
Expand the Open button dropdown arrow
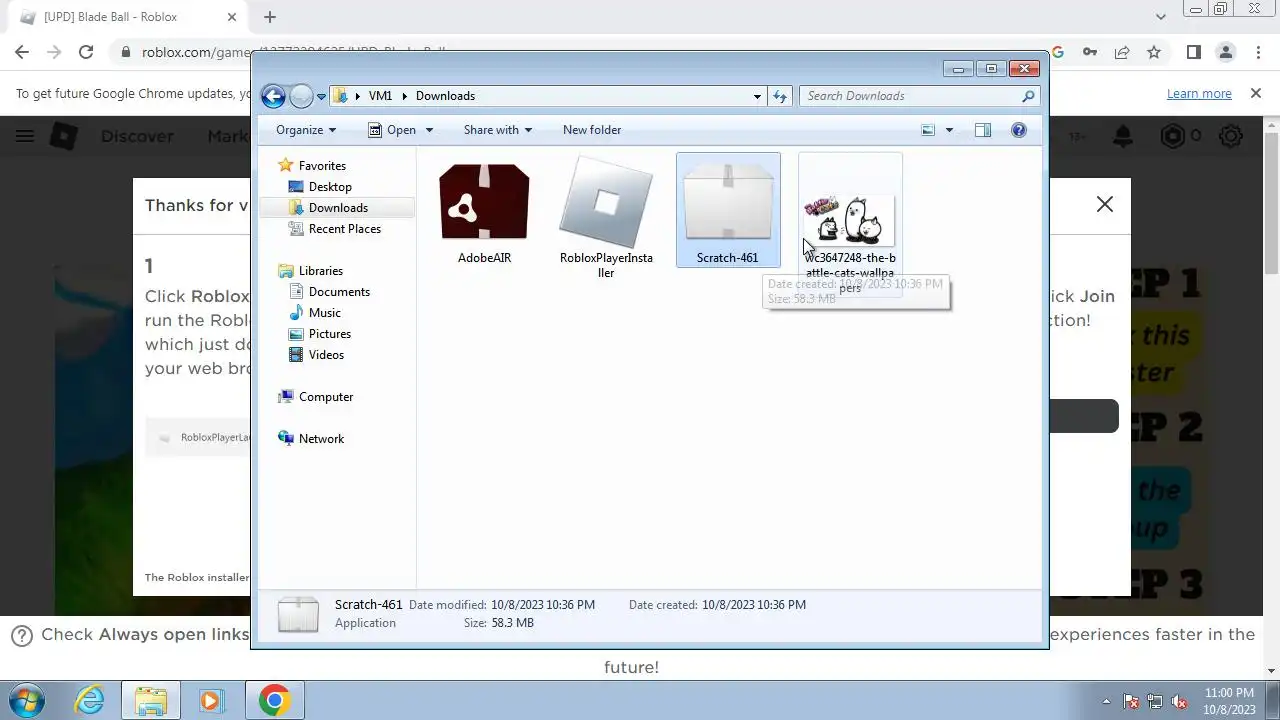tap(429, 130)
